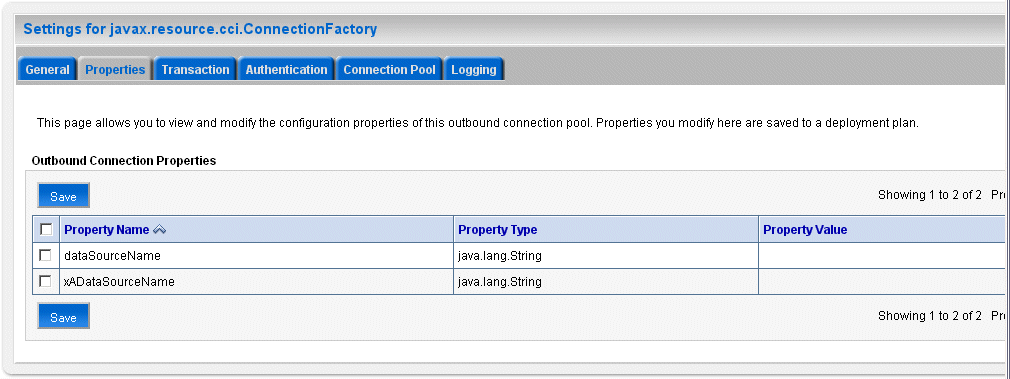Tick the select-all checkbox in table header

click(x=46, y=229)
